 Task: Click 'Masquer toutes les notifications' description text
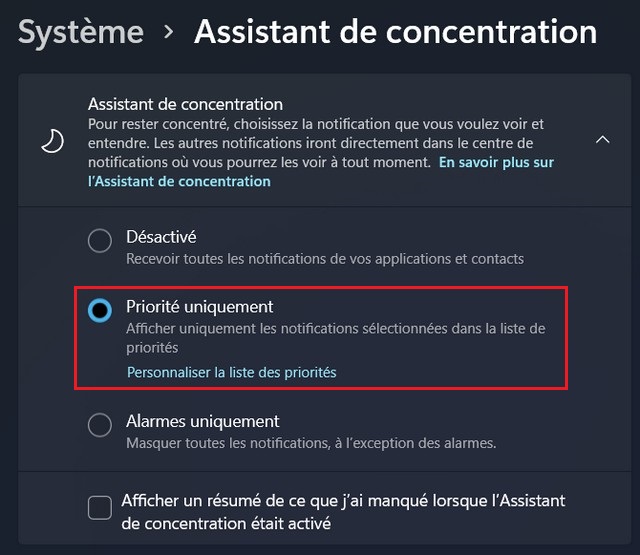click(311, 443)
